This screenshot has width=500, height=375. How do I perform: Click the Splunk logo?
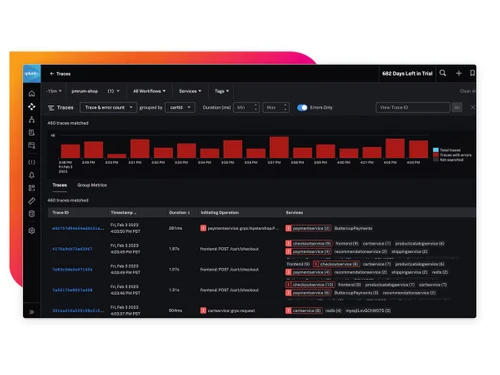coord(32,73)
